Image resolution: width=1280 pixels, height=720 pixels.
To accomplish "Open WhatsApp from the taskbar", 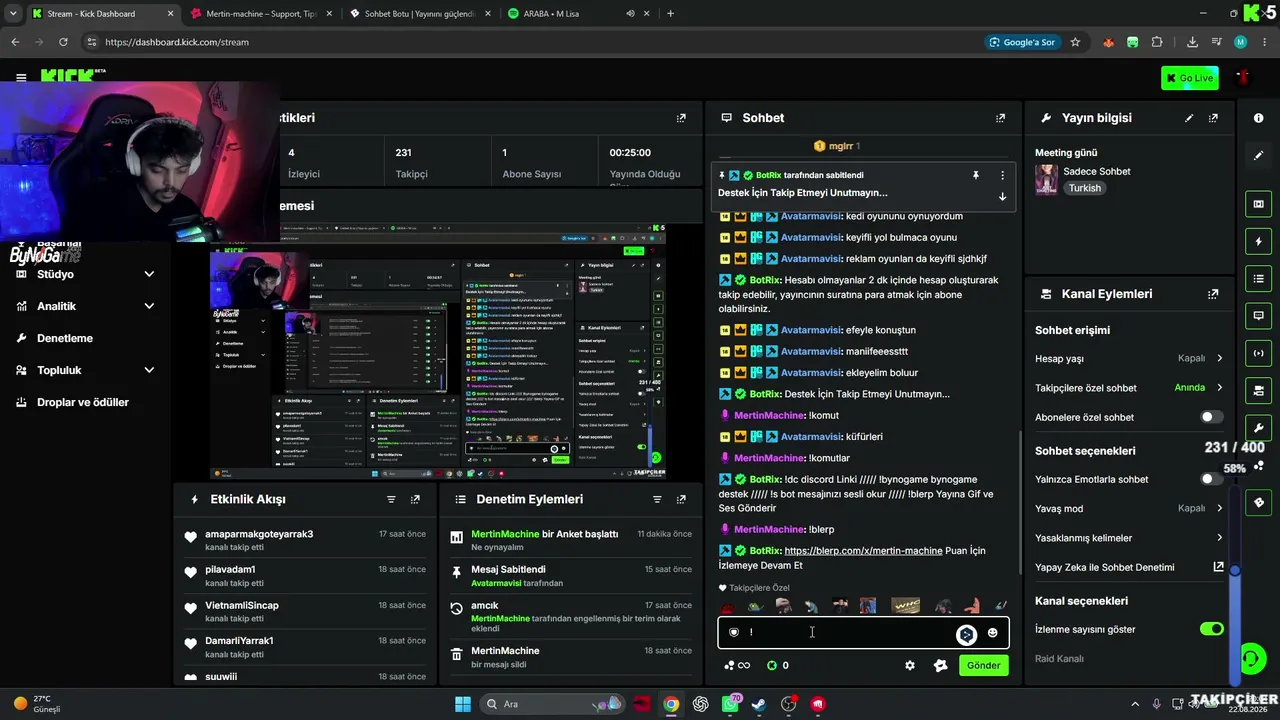I will pyautogui.click(x=730, y=704).
